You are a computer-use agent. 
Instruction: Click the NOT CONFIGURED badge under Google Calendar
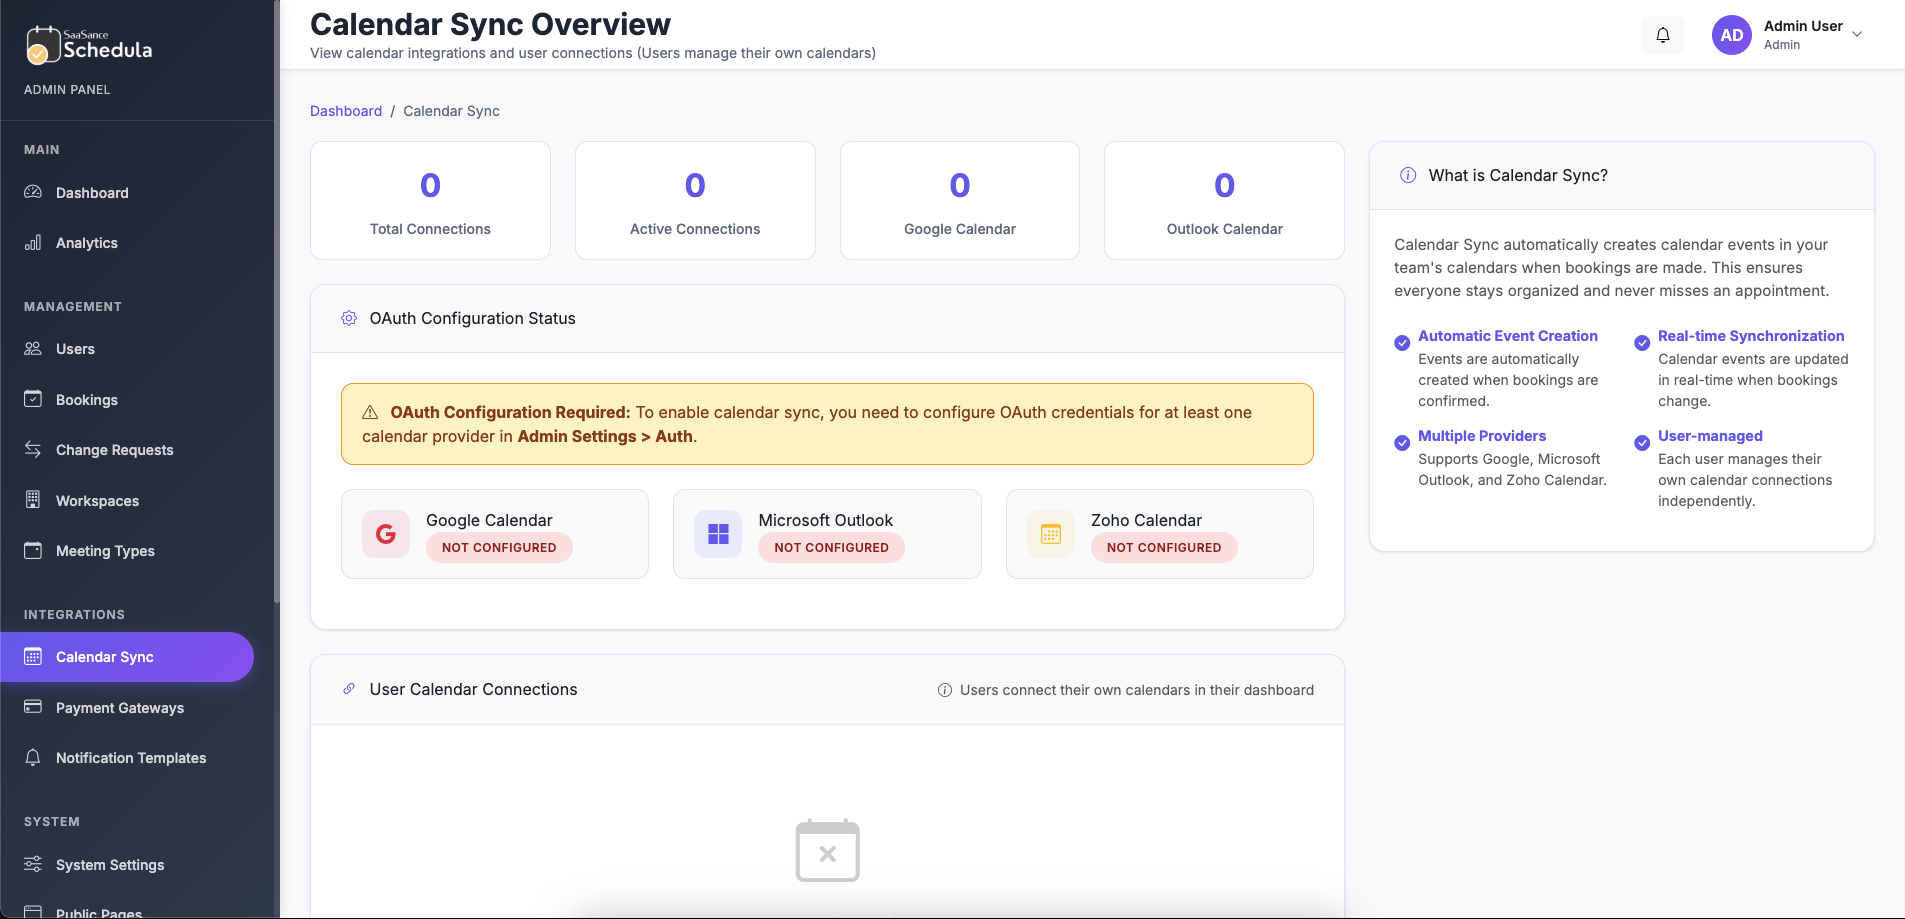tap(499, 547)
